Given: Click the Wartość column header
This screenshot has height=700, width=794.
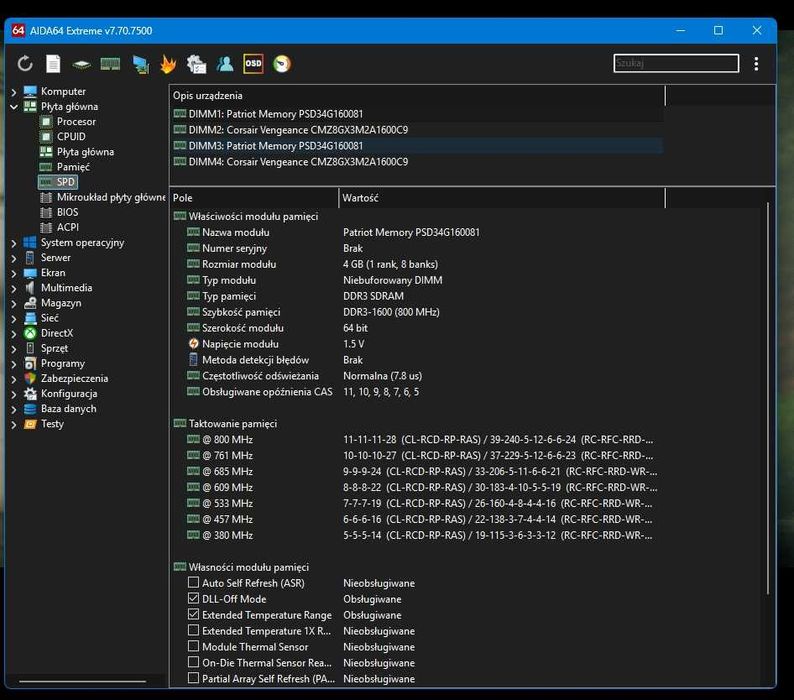Looking at the screenshot, I should 360,198.
